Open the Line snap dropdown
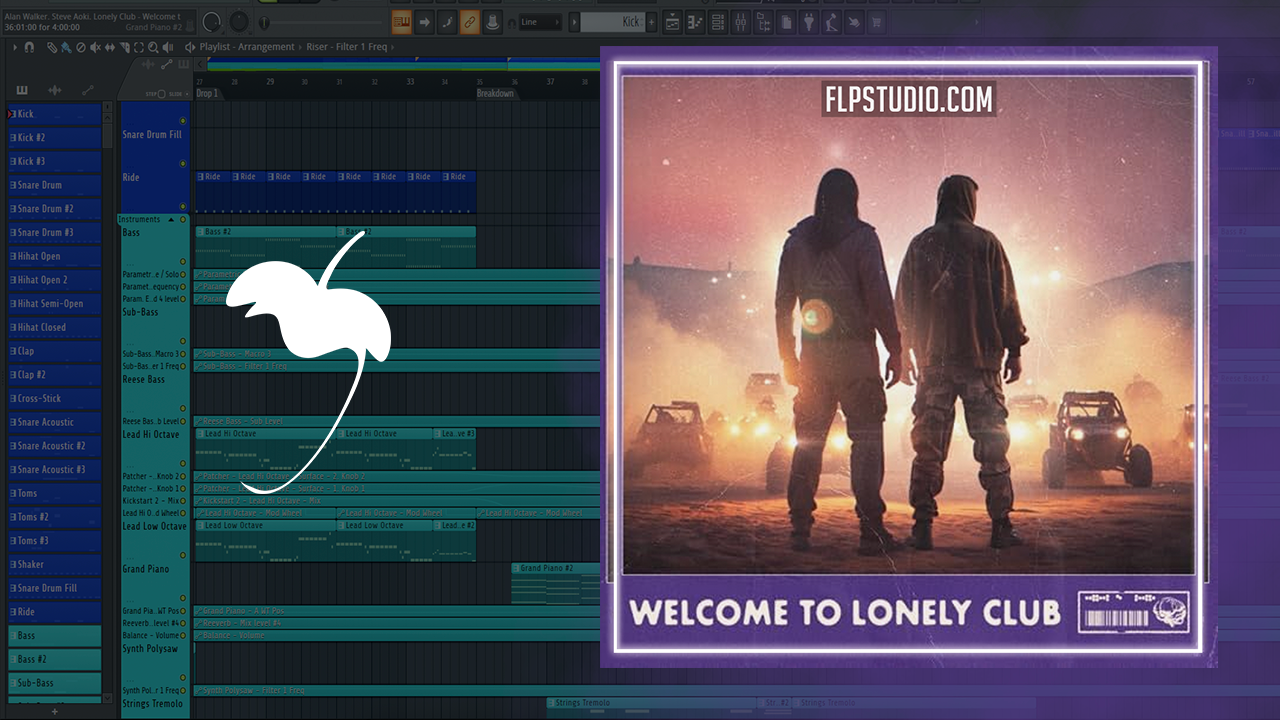1280x720 pixels. [x=540, y=22]
